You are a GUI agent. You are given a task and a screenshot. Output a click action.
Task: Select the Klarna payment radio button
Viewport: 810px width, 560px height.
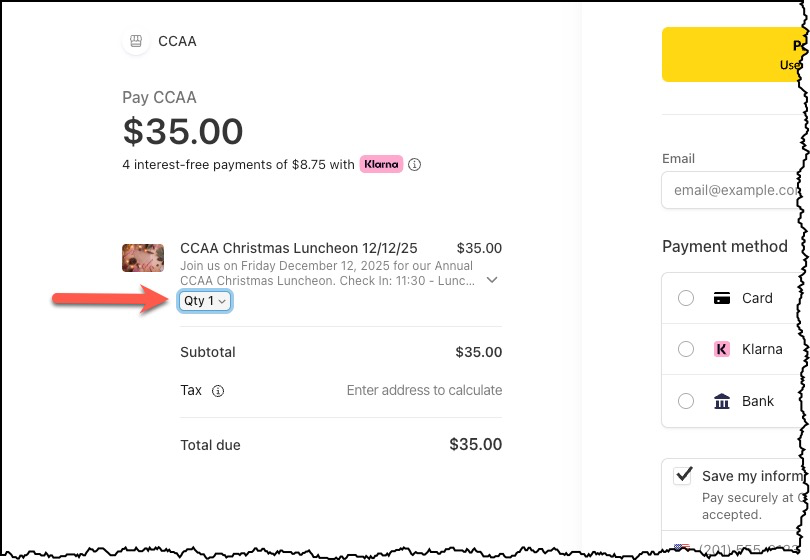tap(686, 350)
